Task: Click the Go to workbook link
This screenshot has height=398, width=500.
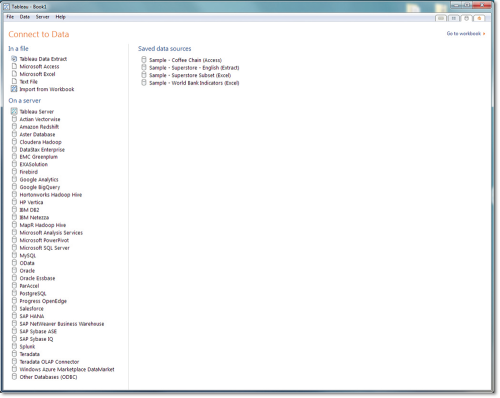Action: point(466,34)
